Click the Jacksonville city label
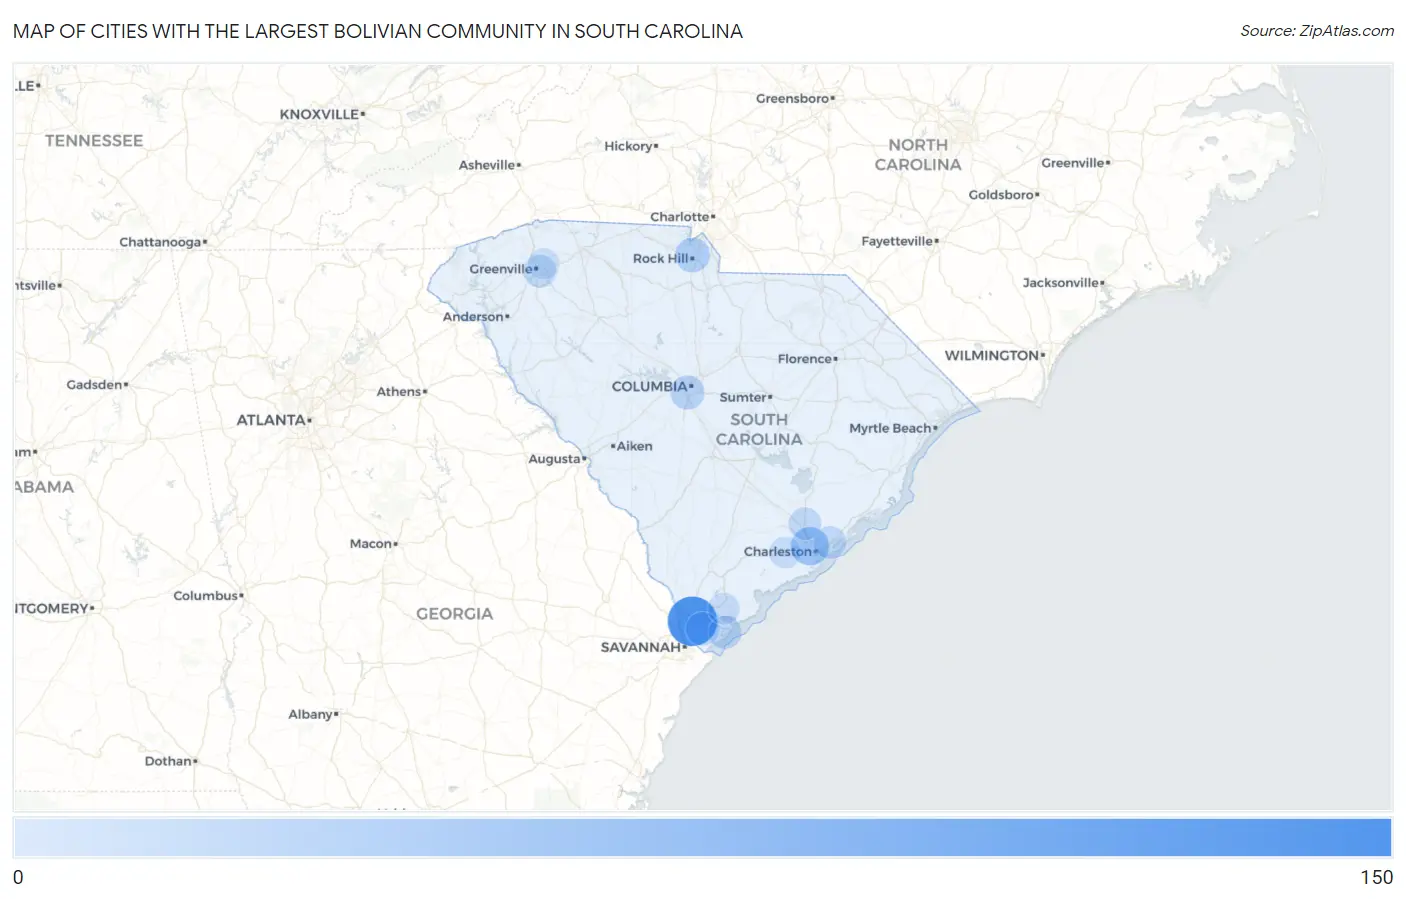The height and width of the screenshot is (899, 1406). coord(1063,283)
